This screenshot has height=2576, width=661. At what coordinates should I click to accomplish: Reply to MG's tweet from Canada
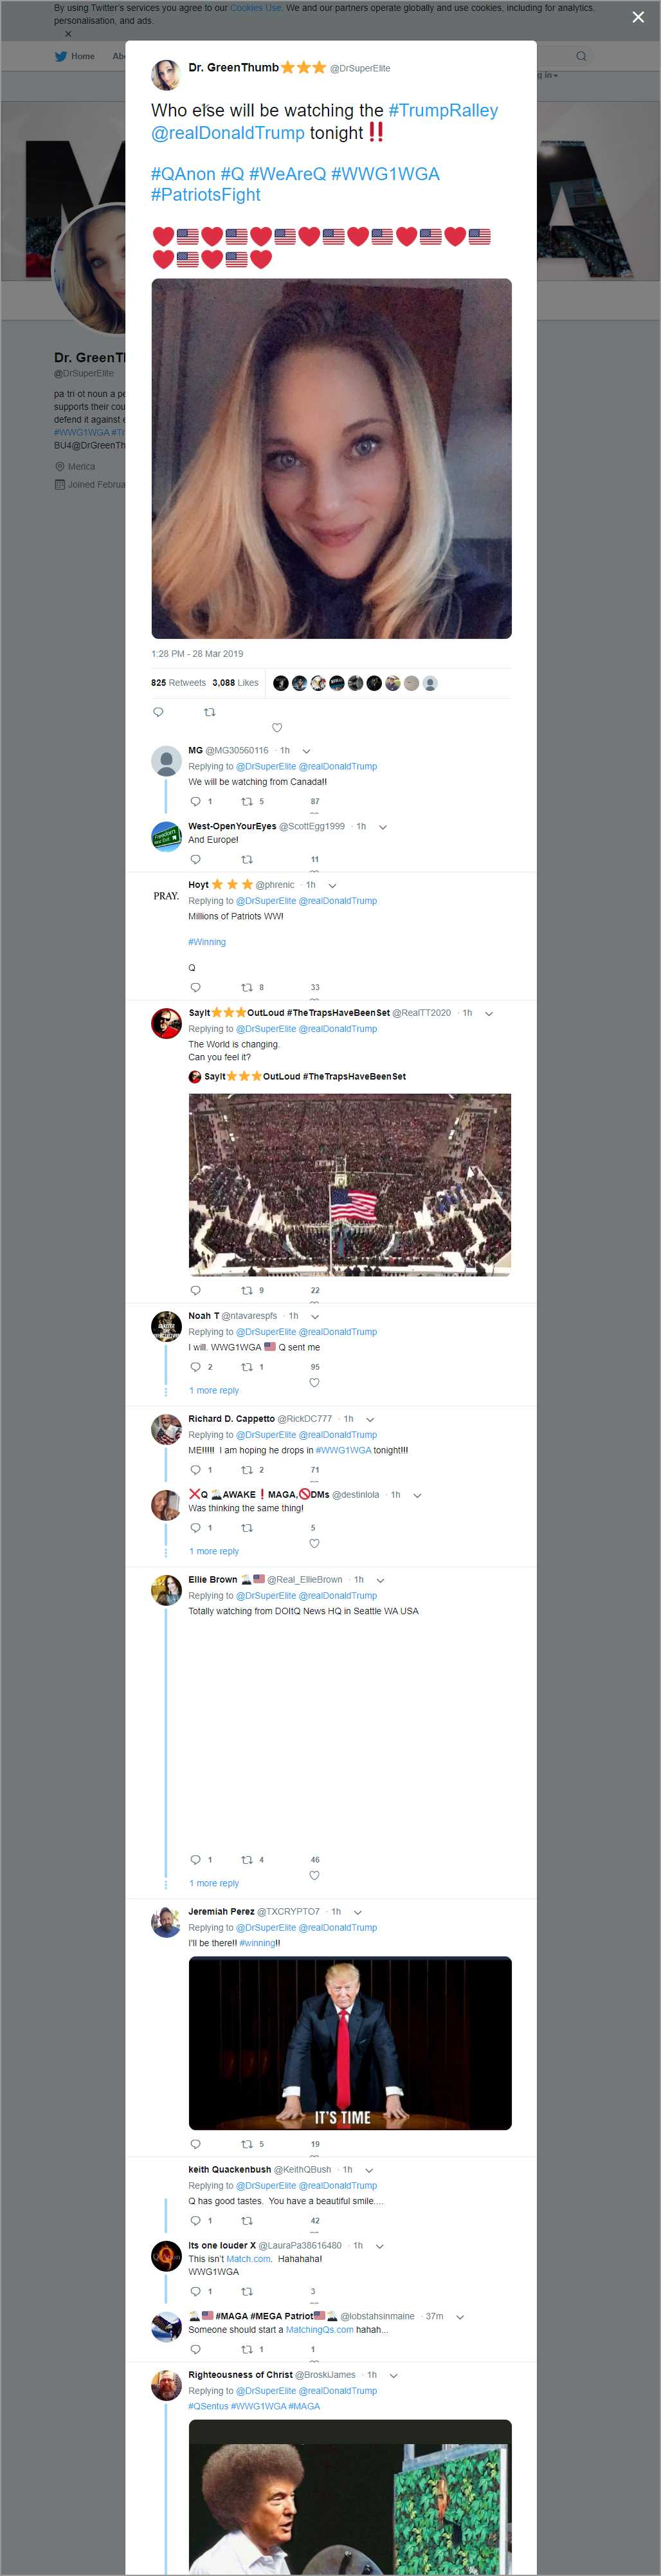195,801
